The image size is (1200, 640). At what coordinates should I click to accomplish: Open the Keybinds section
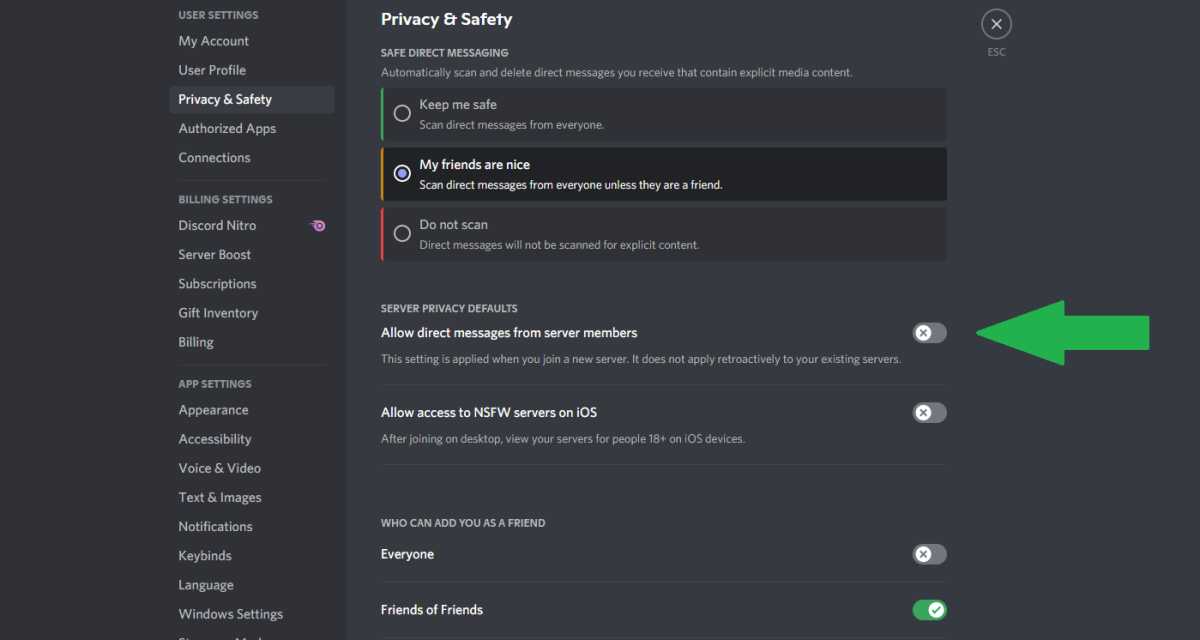(x=205, y=555)
